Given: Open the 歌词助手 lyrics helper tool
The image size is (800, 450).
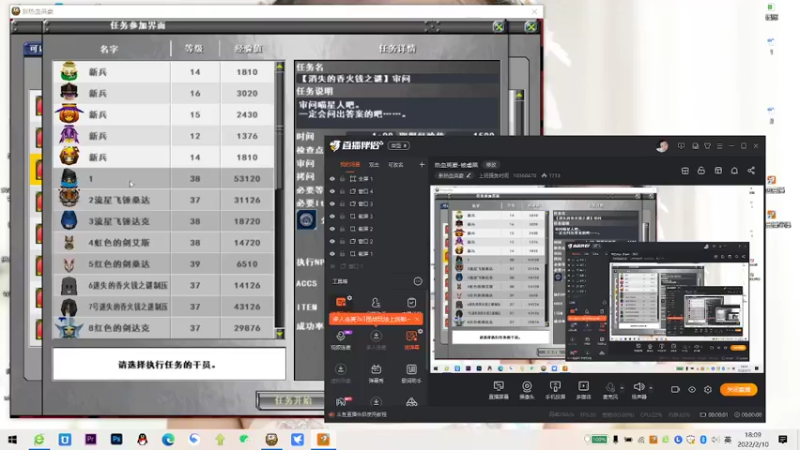Looking at the screenshot, I should click(411, 373).
